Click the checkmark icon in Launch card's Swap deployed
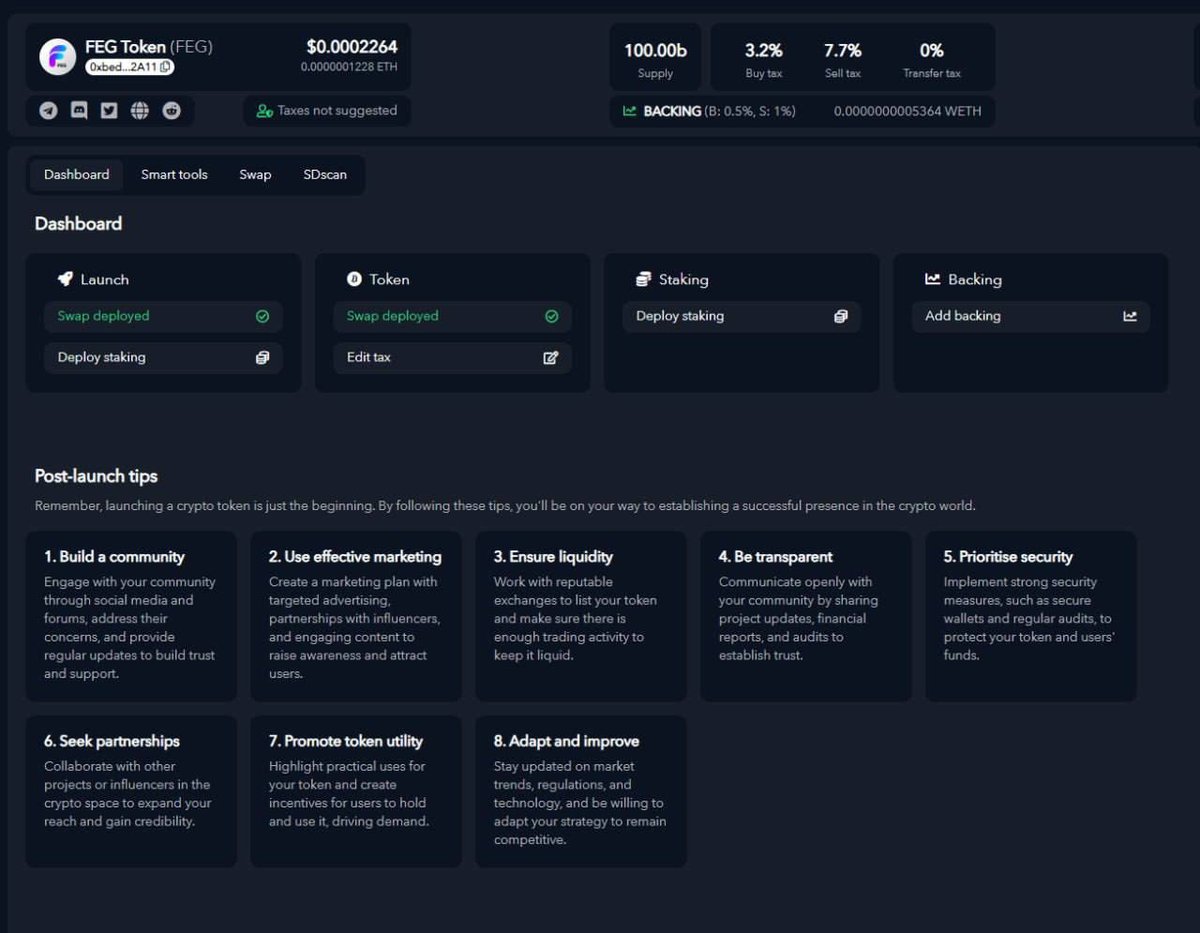1200x933 pixels. (x=262, y=316)
